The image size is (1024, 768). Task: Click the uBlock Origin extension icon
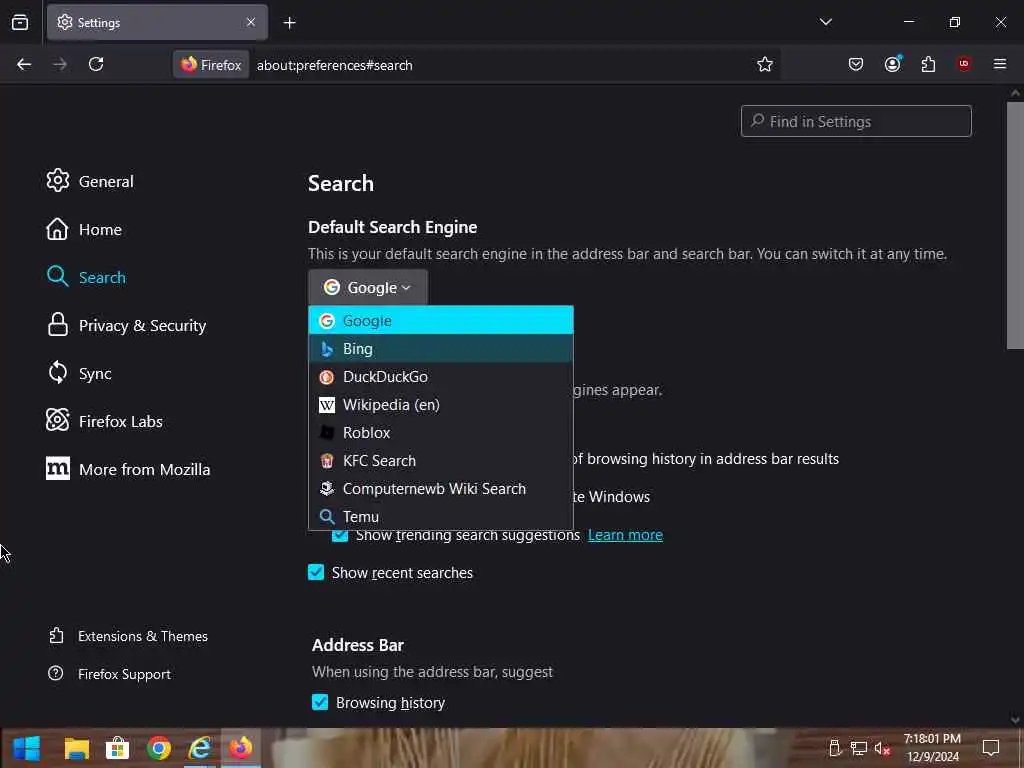[964, 64]
